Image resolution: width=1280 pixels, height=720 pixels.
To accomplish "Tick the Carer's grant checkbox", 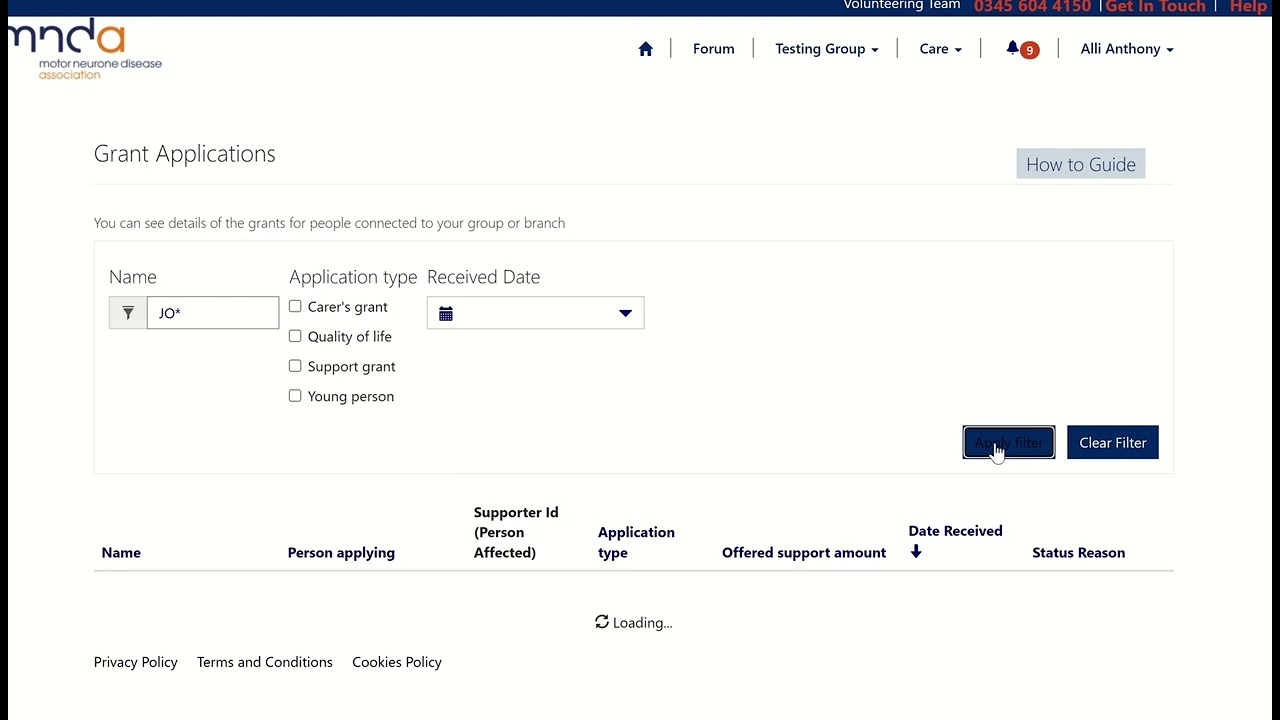I will 295,307.
